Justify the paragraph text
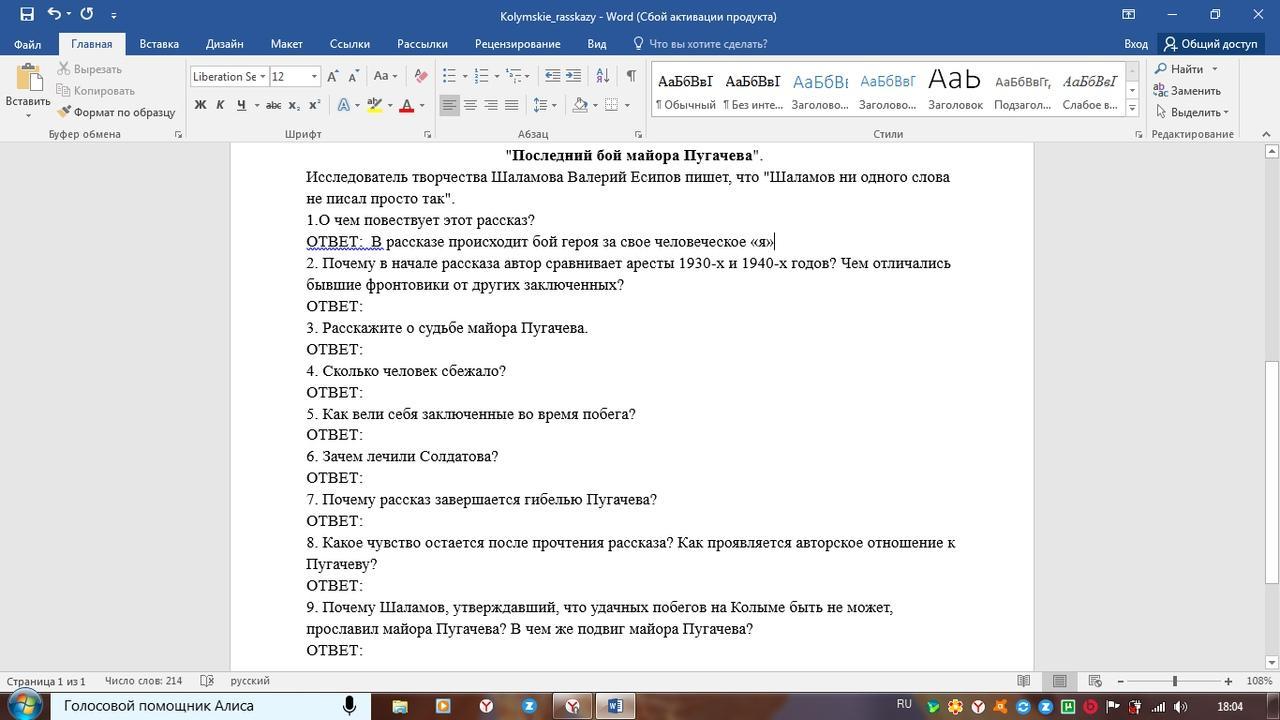This screenshot has width=1280, height=720. 512,105
